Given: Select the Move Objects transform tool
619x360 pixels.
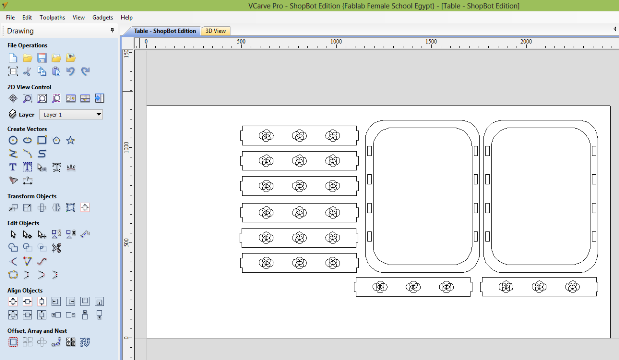Looking at the screenshot, I should [x=13, y=207].
